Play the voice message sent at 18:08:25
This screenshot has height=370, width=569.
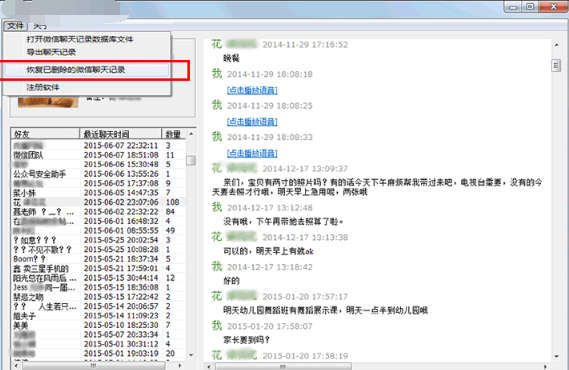tap(252, 122)
